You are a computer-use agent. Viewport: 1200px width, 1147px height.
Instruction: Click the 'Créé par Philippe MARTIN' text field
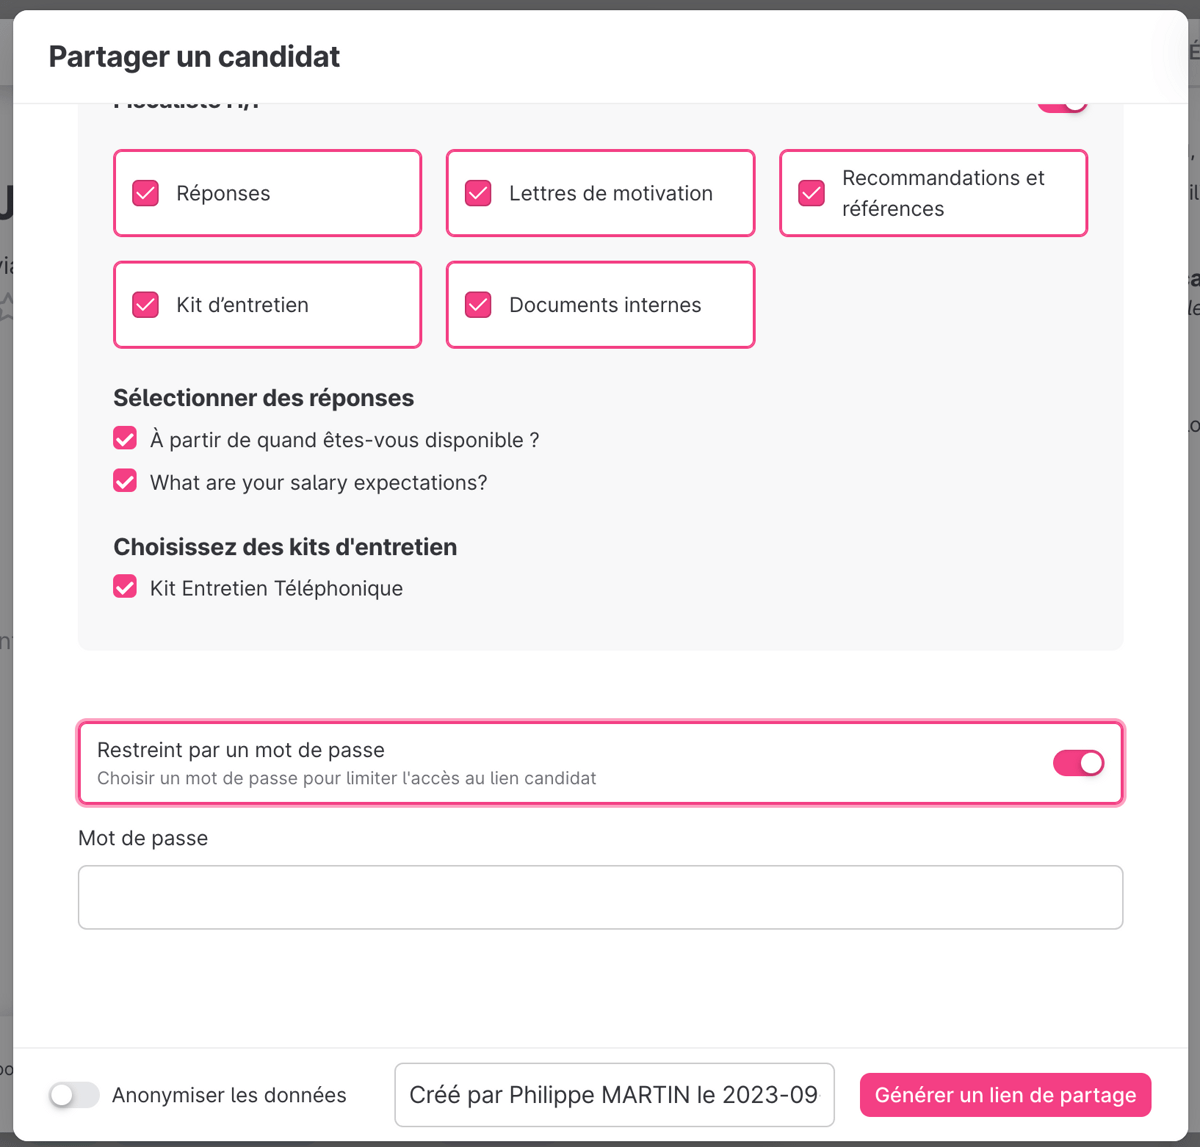pos(614,1095)
